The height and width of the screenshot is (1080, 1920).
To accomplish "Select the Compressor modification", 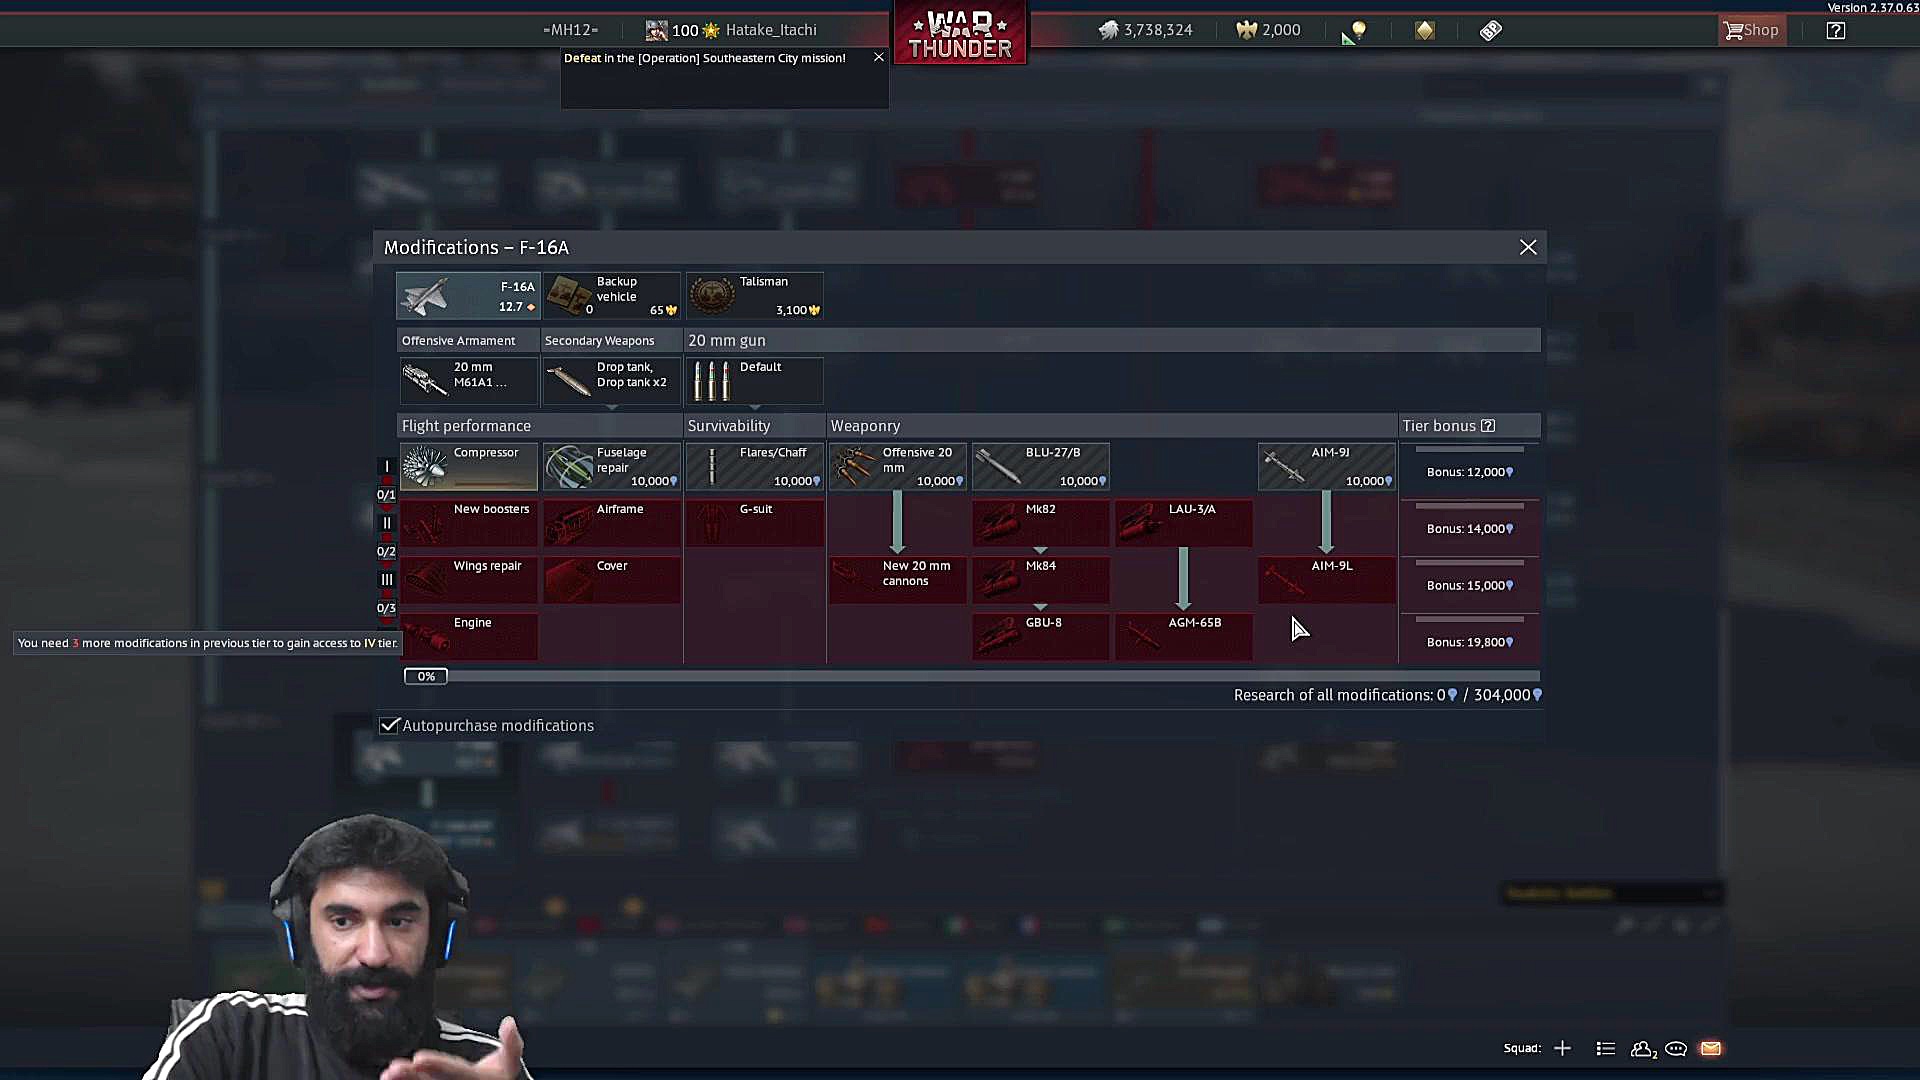I will (x=468, y=466).
